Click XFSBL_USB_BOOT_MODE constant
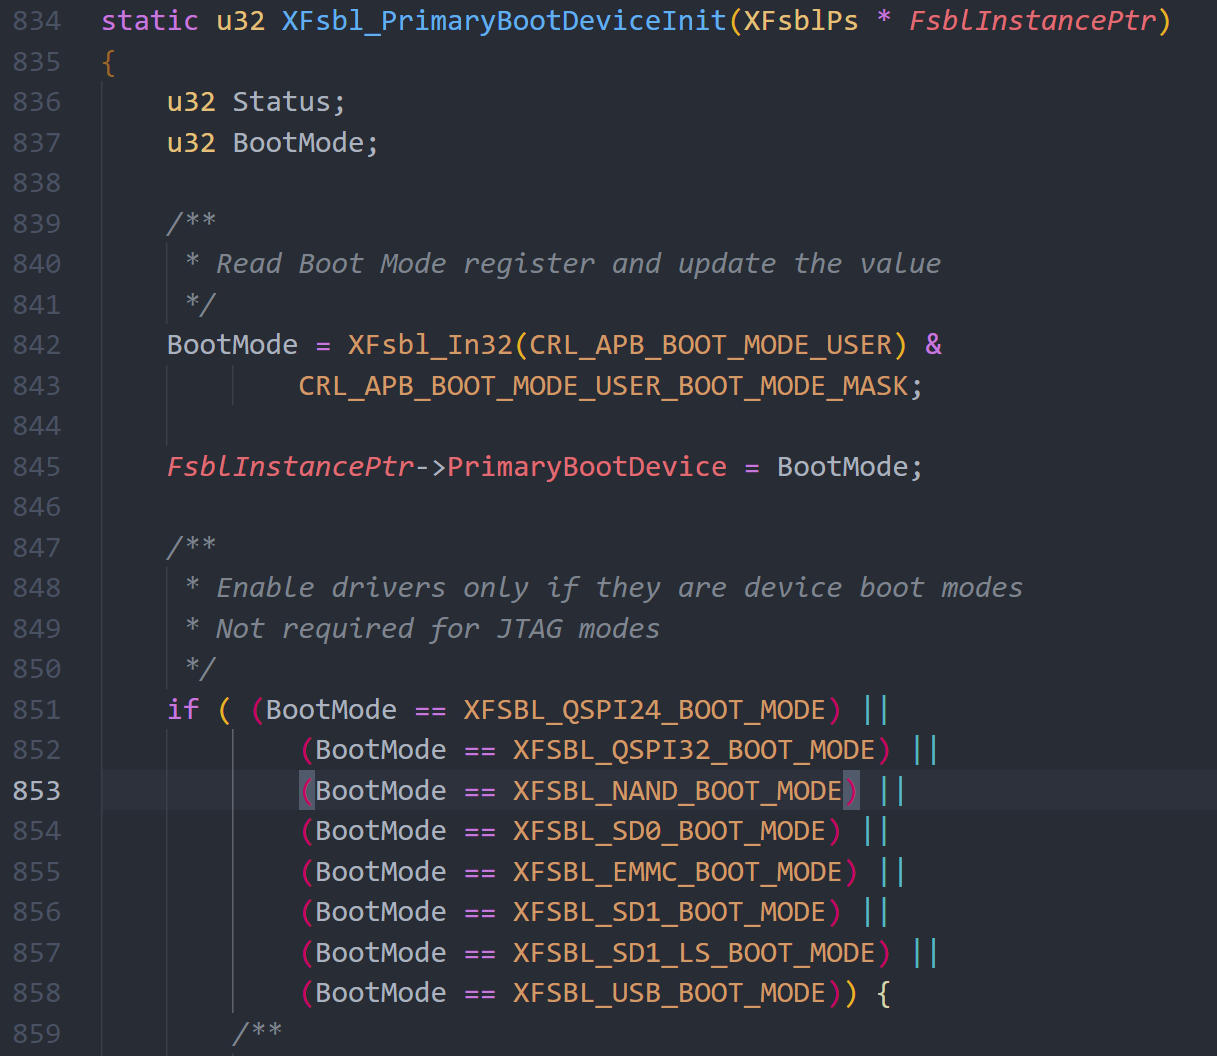 [669, 993]
